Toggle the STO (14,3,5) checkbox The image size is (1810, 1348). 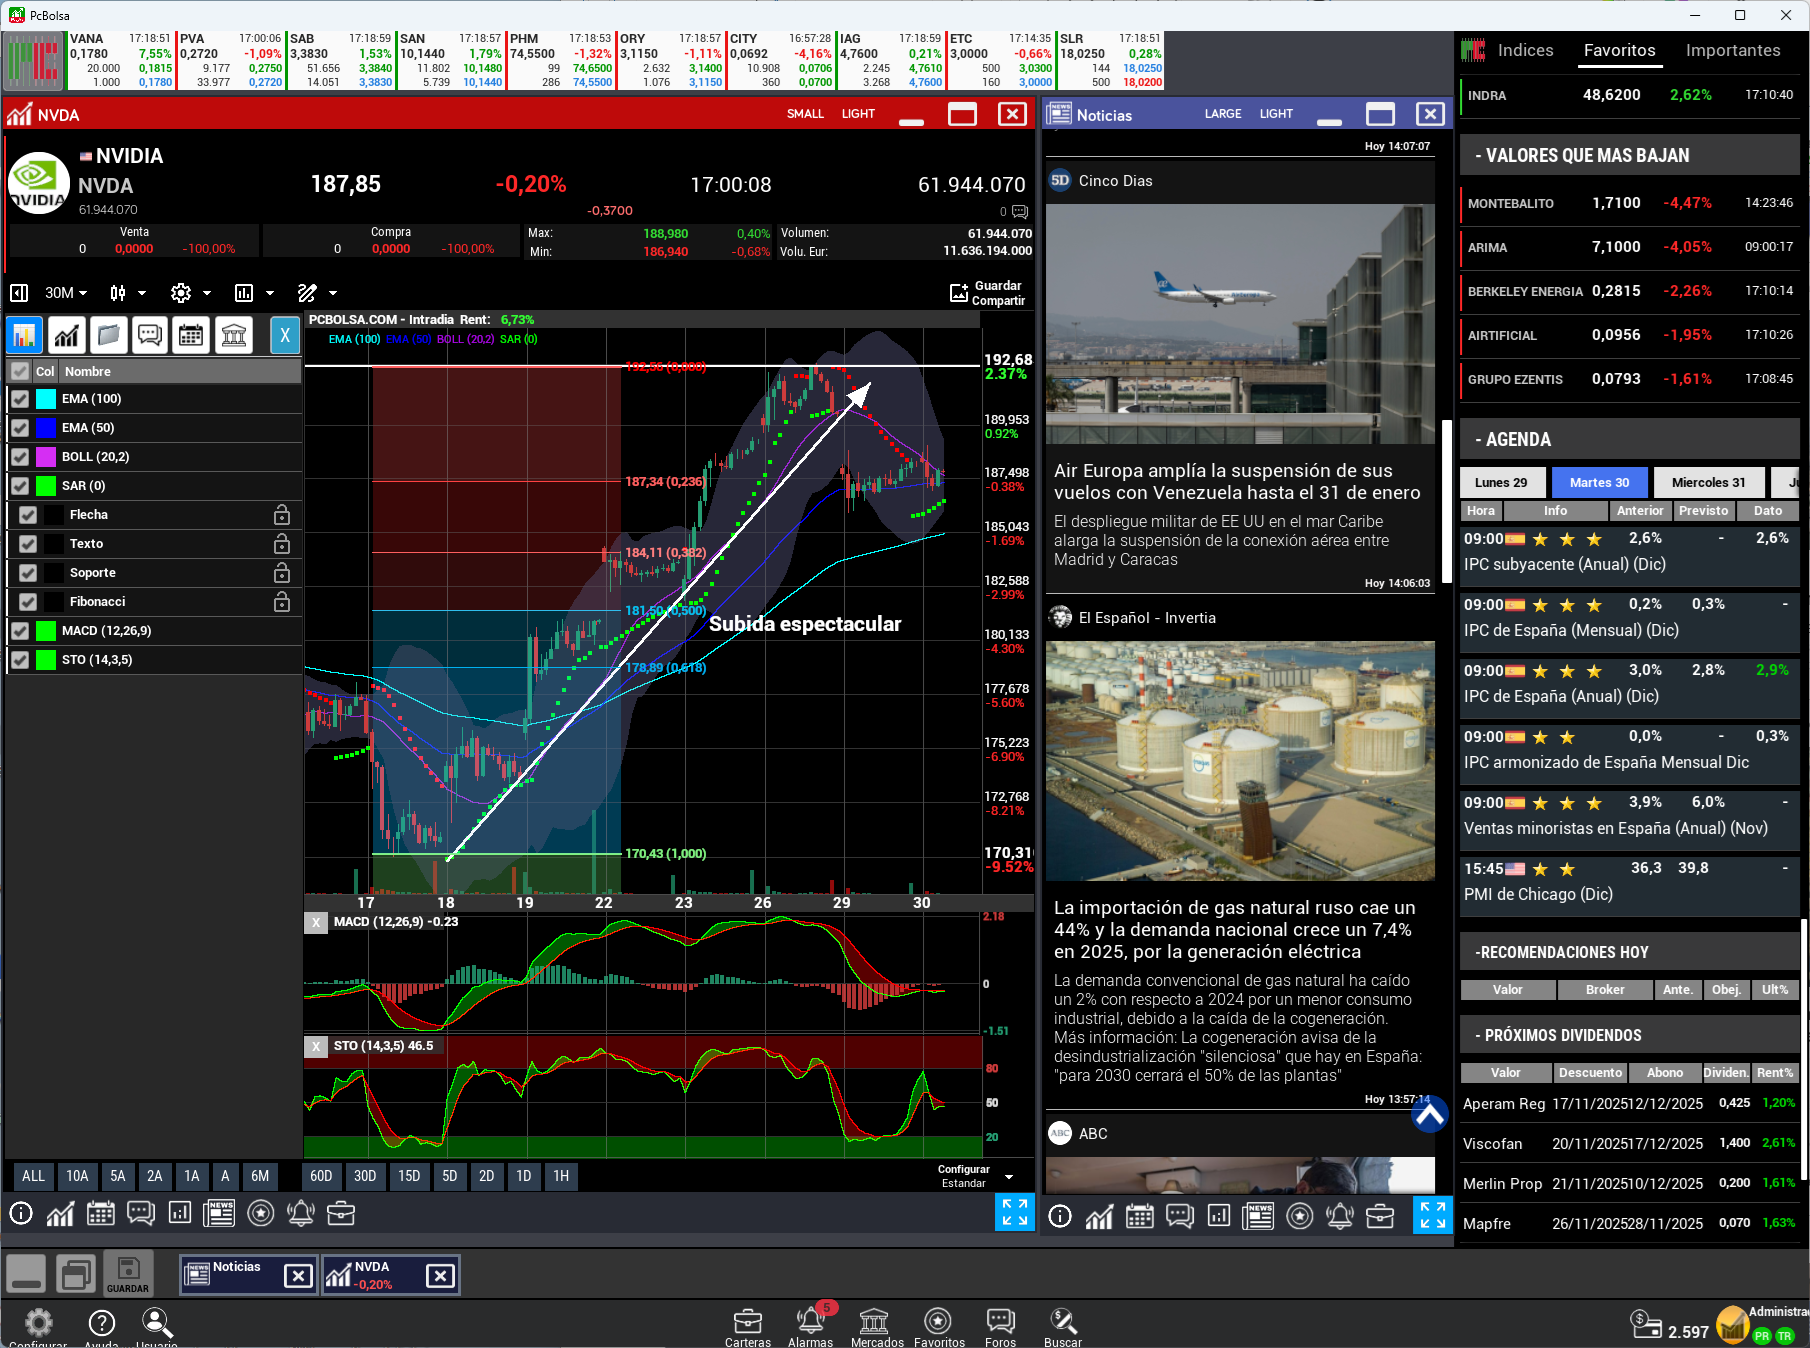20,660
